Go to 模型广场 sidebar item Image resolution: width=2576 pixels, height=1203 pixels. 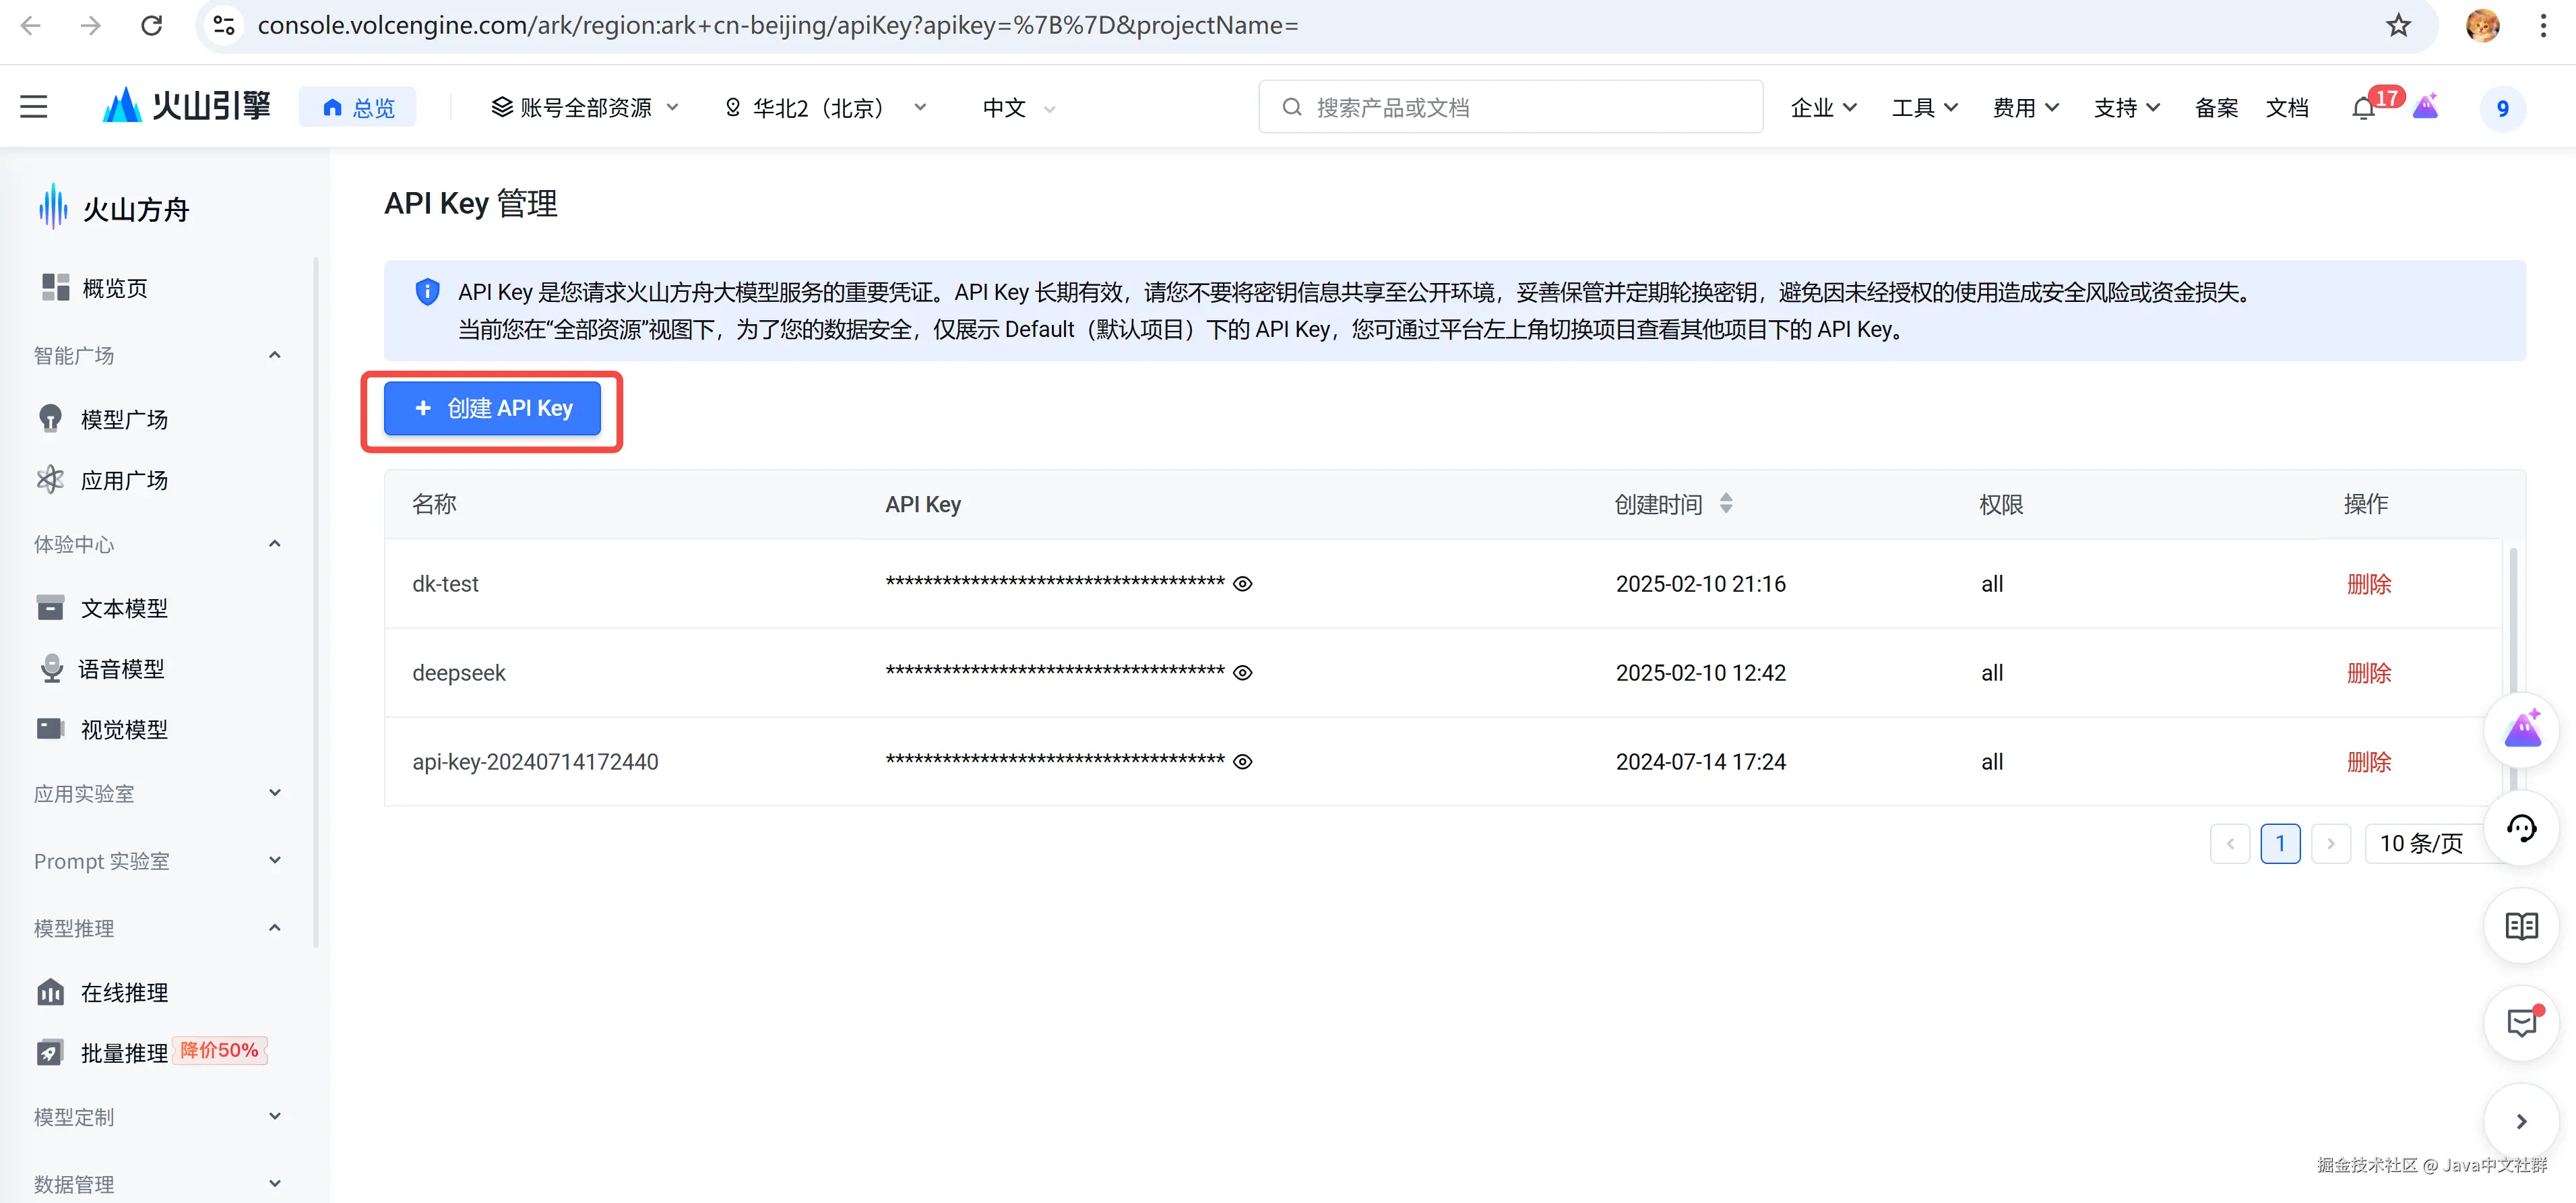click(x=124, y=419)
